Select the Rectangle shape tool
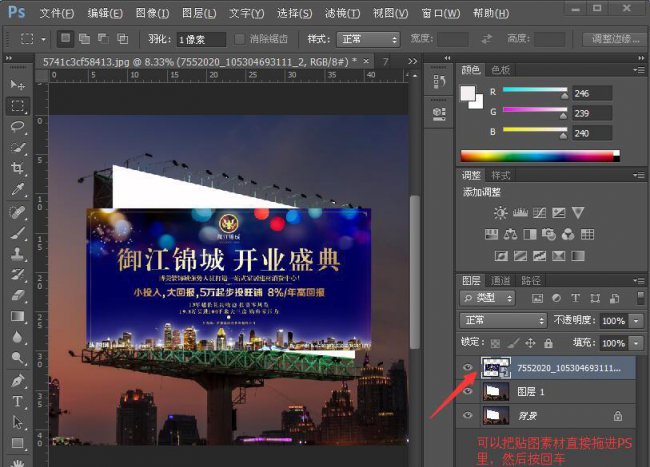Screen dimensions: 650x467 click(x=17, y=443)
